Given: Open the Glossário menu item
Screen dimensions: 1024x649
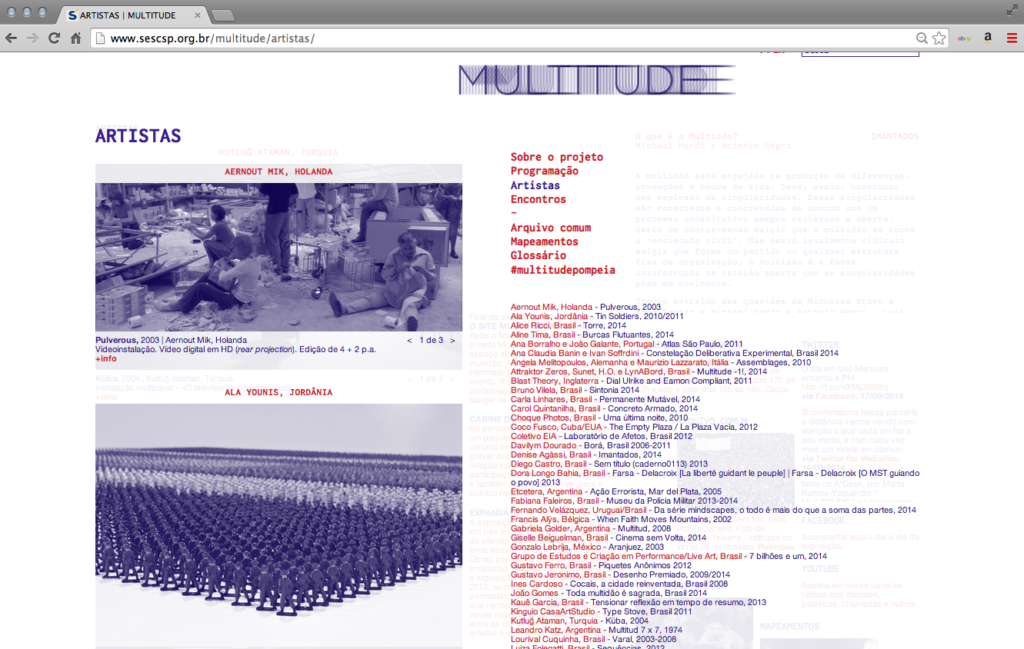Looking at the screenshot, I should [538, 255].
